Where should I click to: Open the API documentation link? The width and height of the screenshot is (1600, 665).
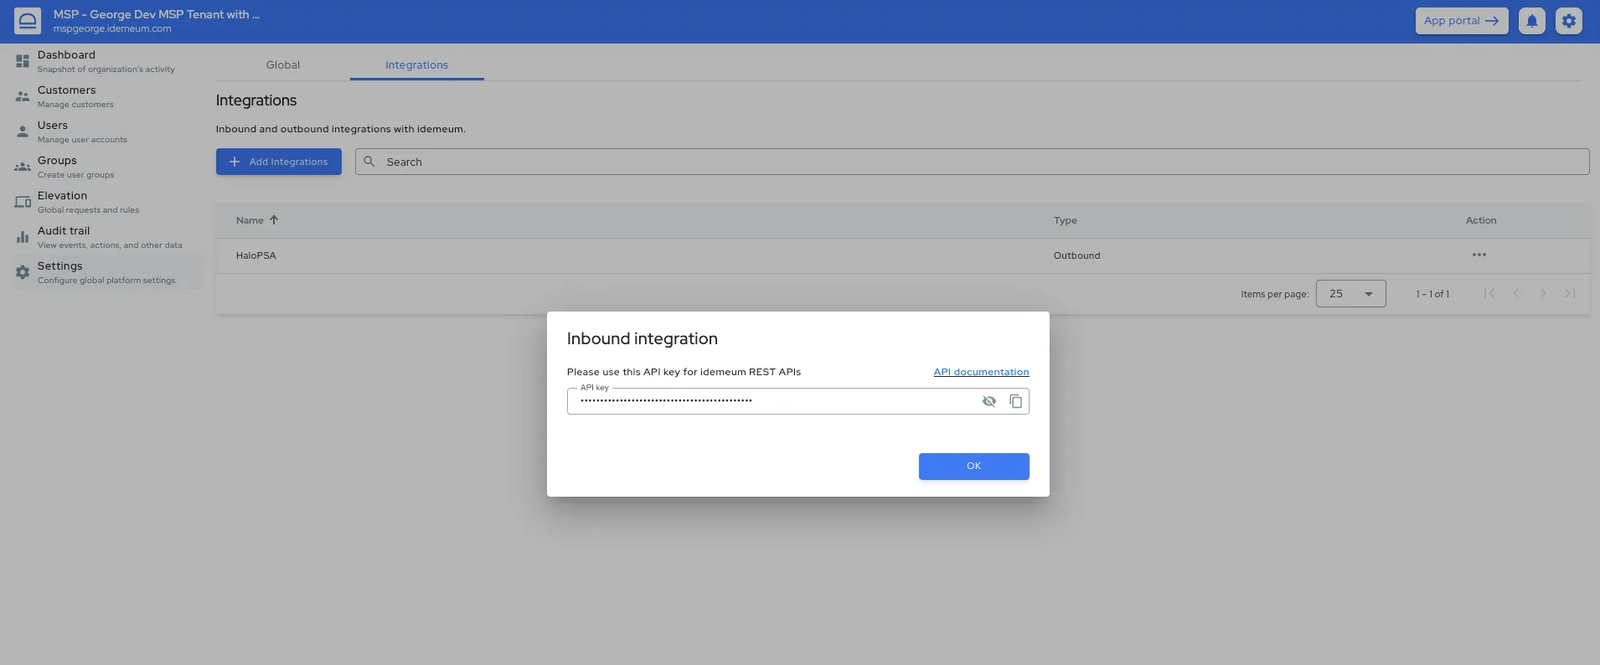click(x=981, y=372)
